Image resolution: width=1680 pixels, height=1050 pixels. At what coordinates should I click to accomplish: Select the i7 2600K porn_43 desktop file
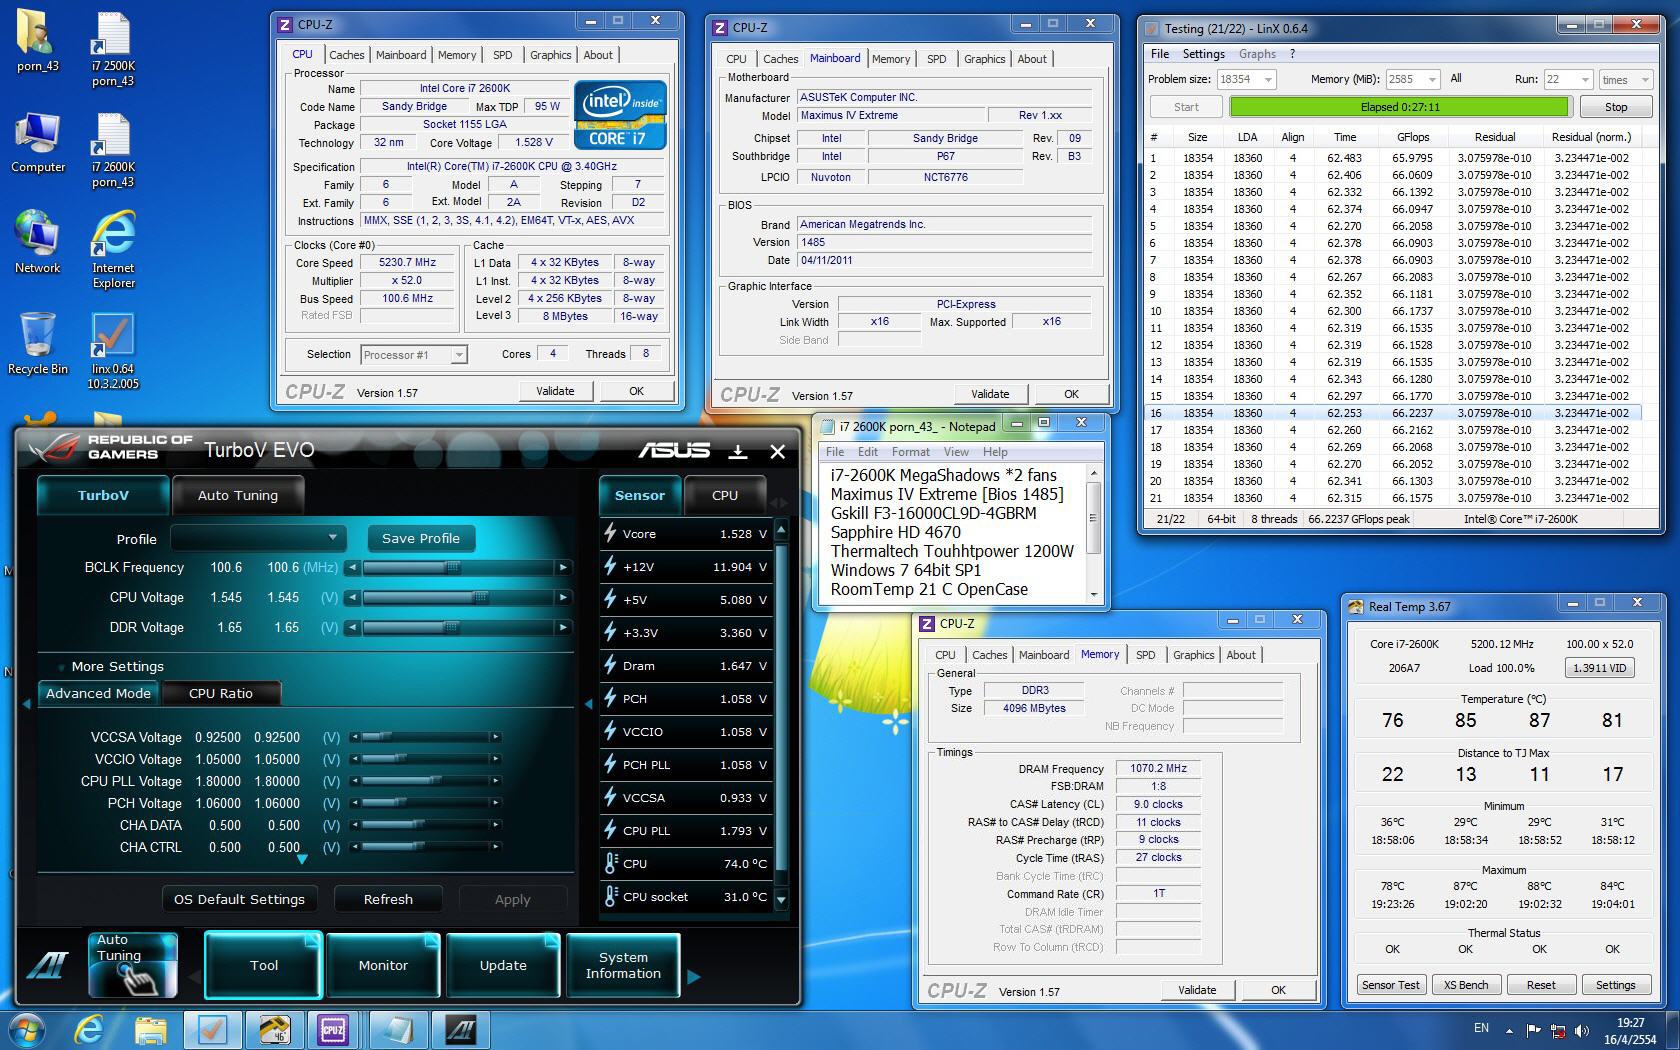point(113,151)
